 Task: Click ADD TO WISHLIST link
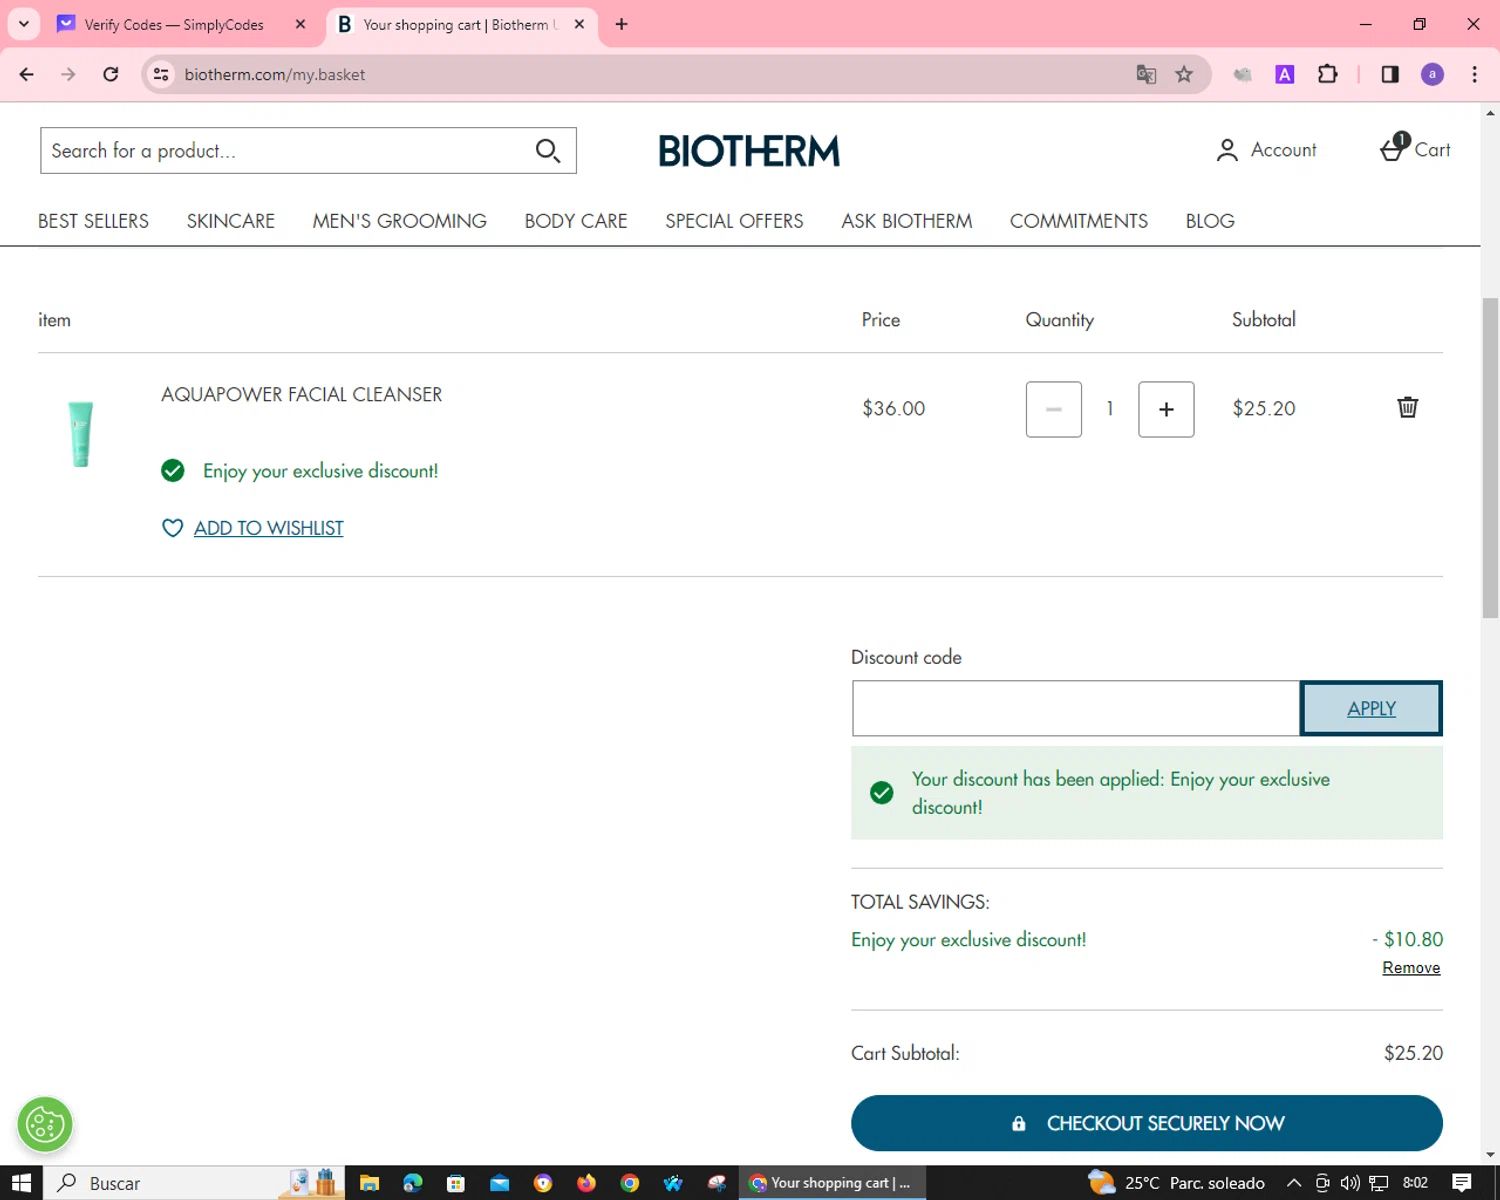268,528
